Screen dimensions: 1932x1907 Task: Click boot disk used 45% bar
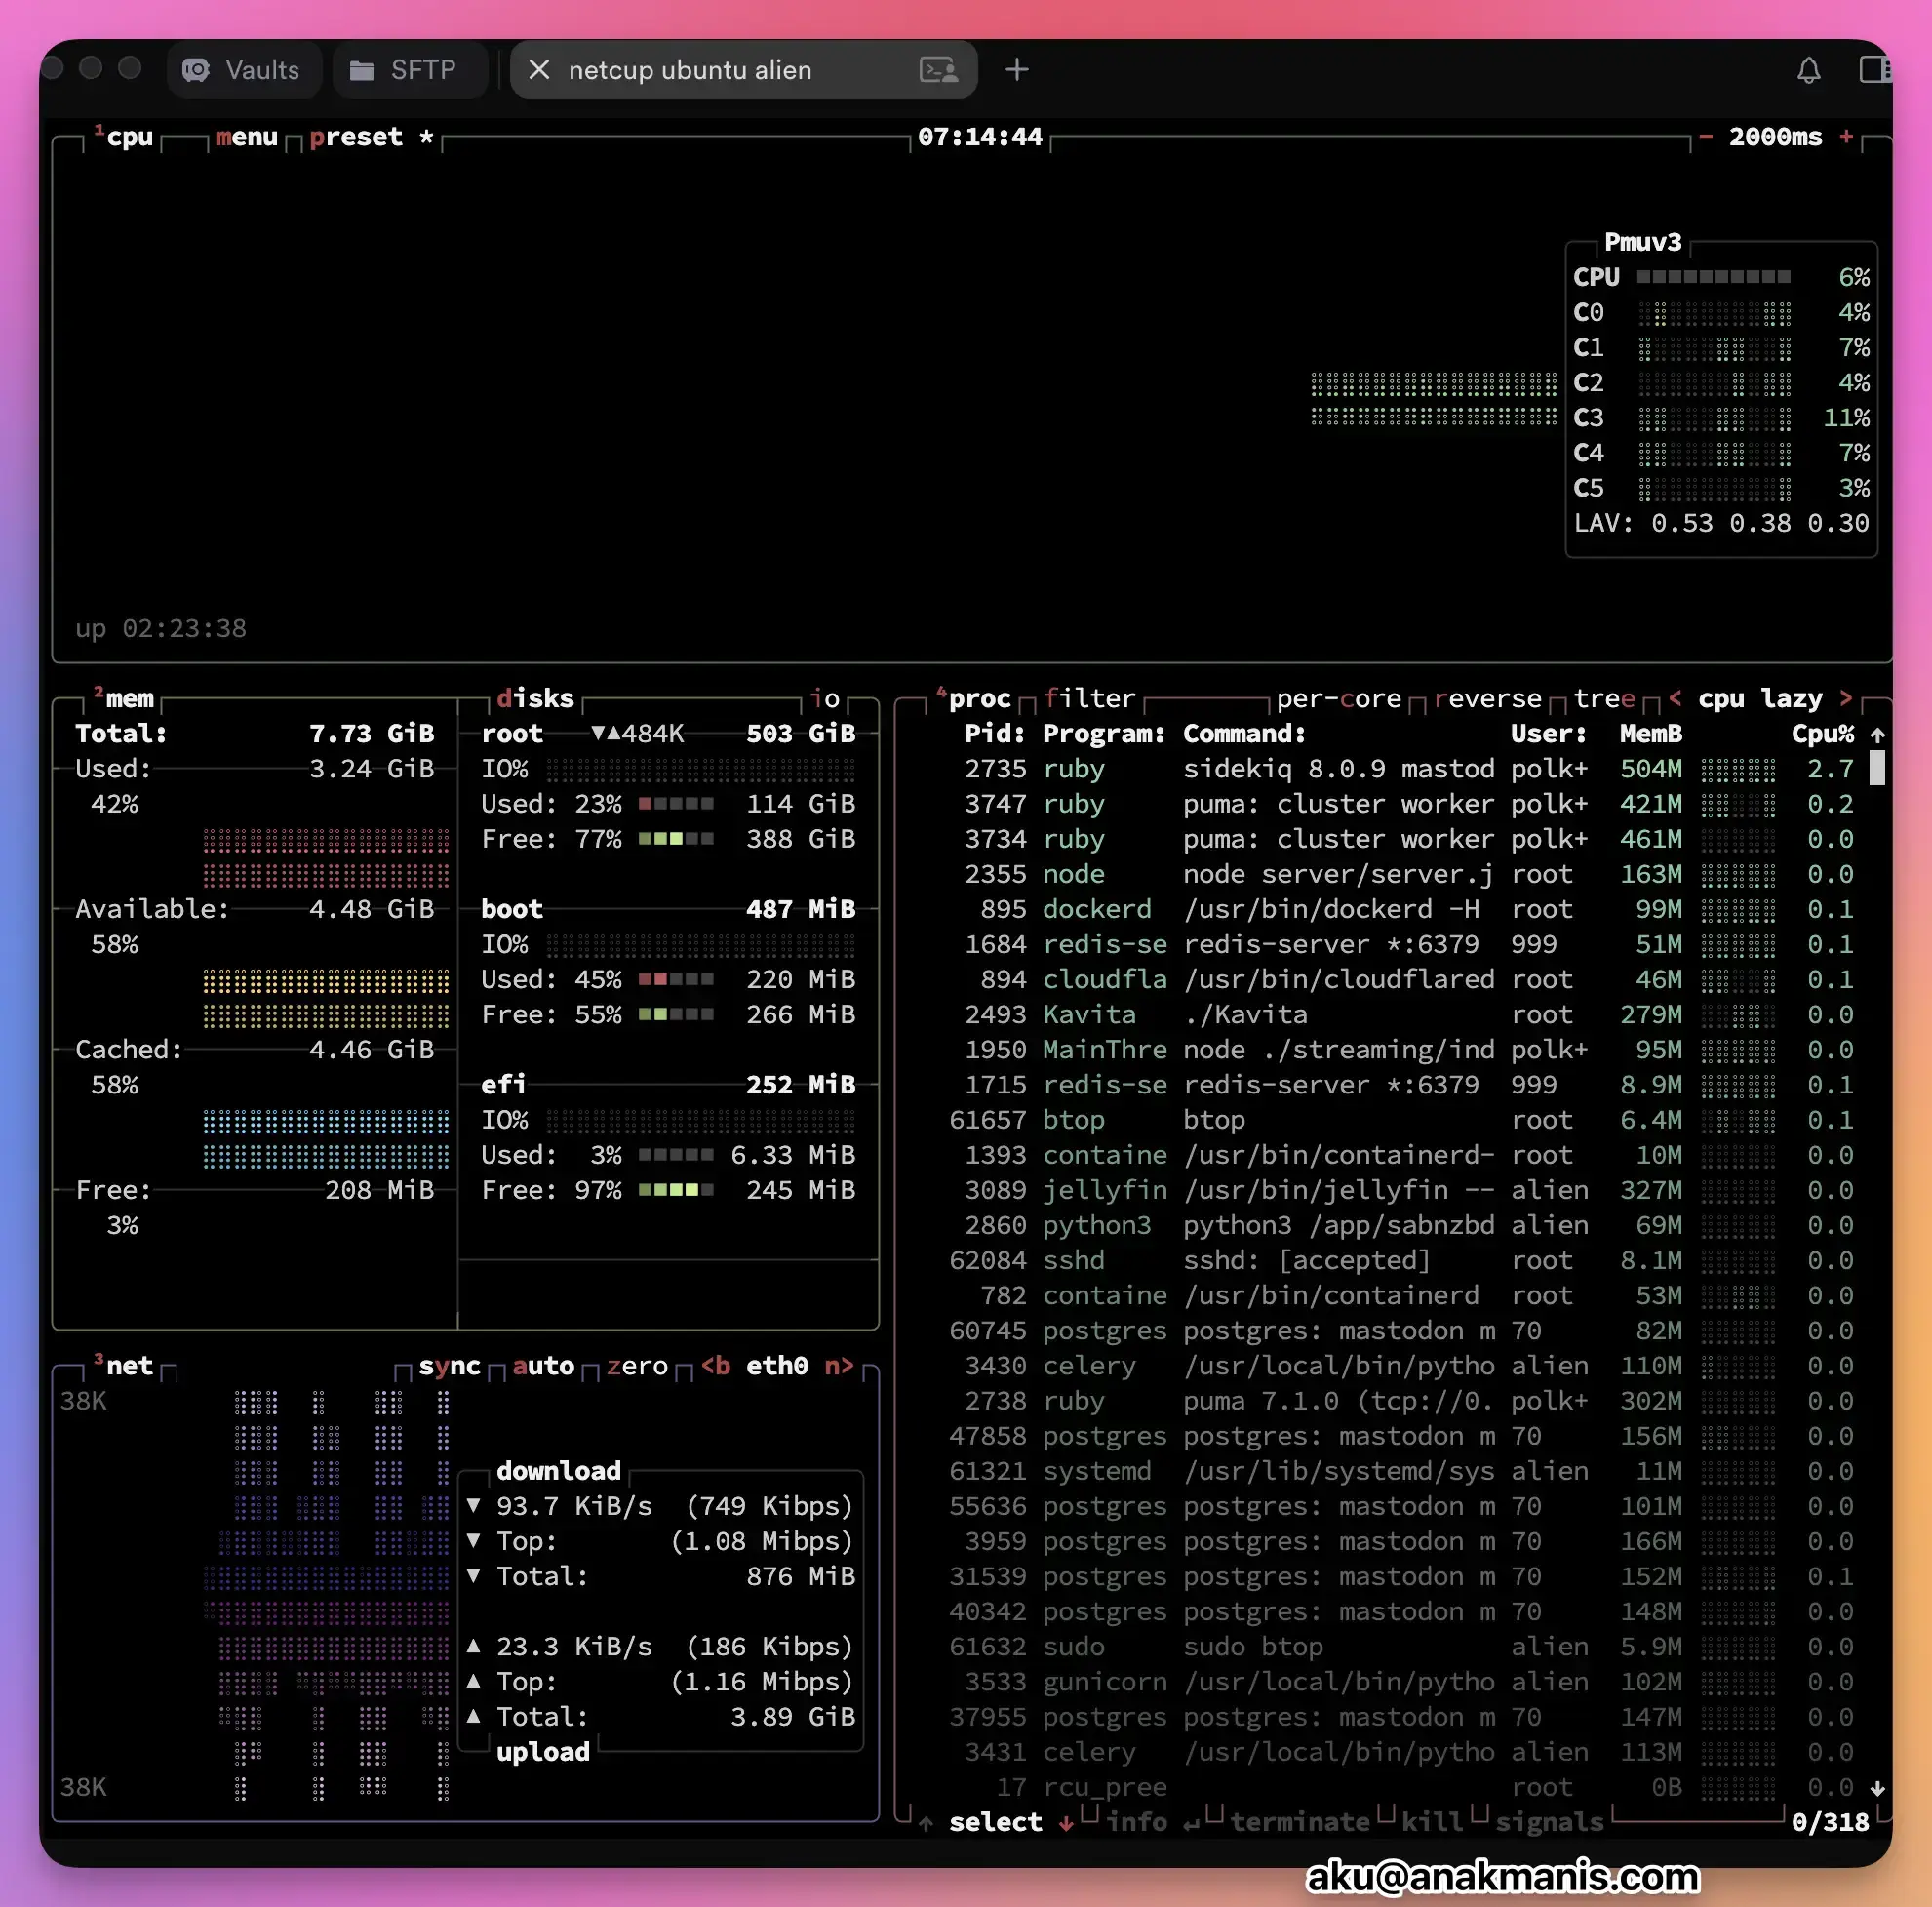[676, 979]
